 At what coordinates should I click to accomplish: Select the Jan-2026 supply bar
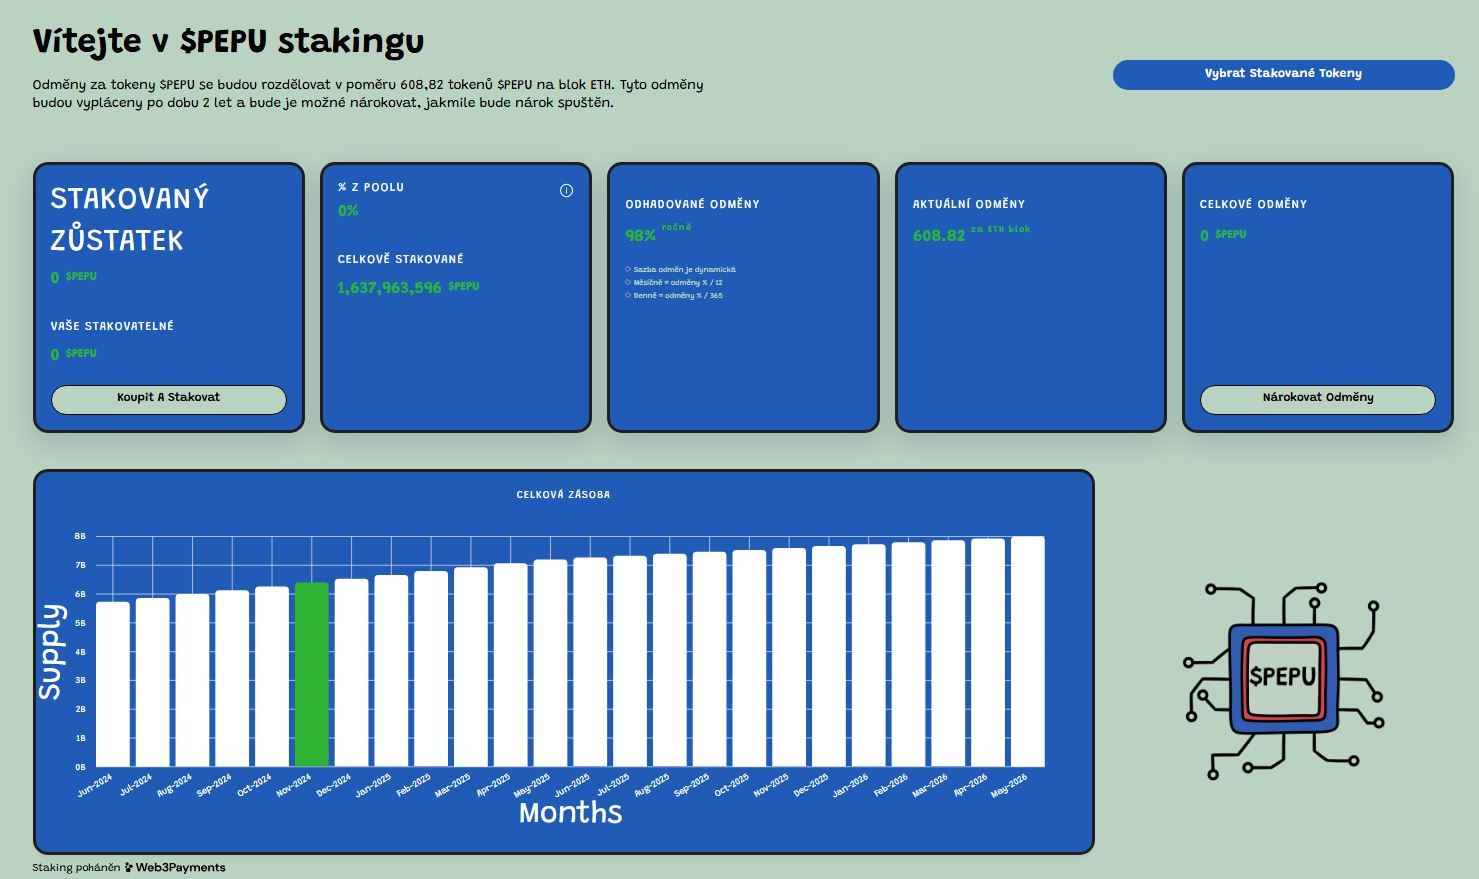[x=869, y=656]
